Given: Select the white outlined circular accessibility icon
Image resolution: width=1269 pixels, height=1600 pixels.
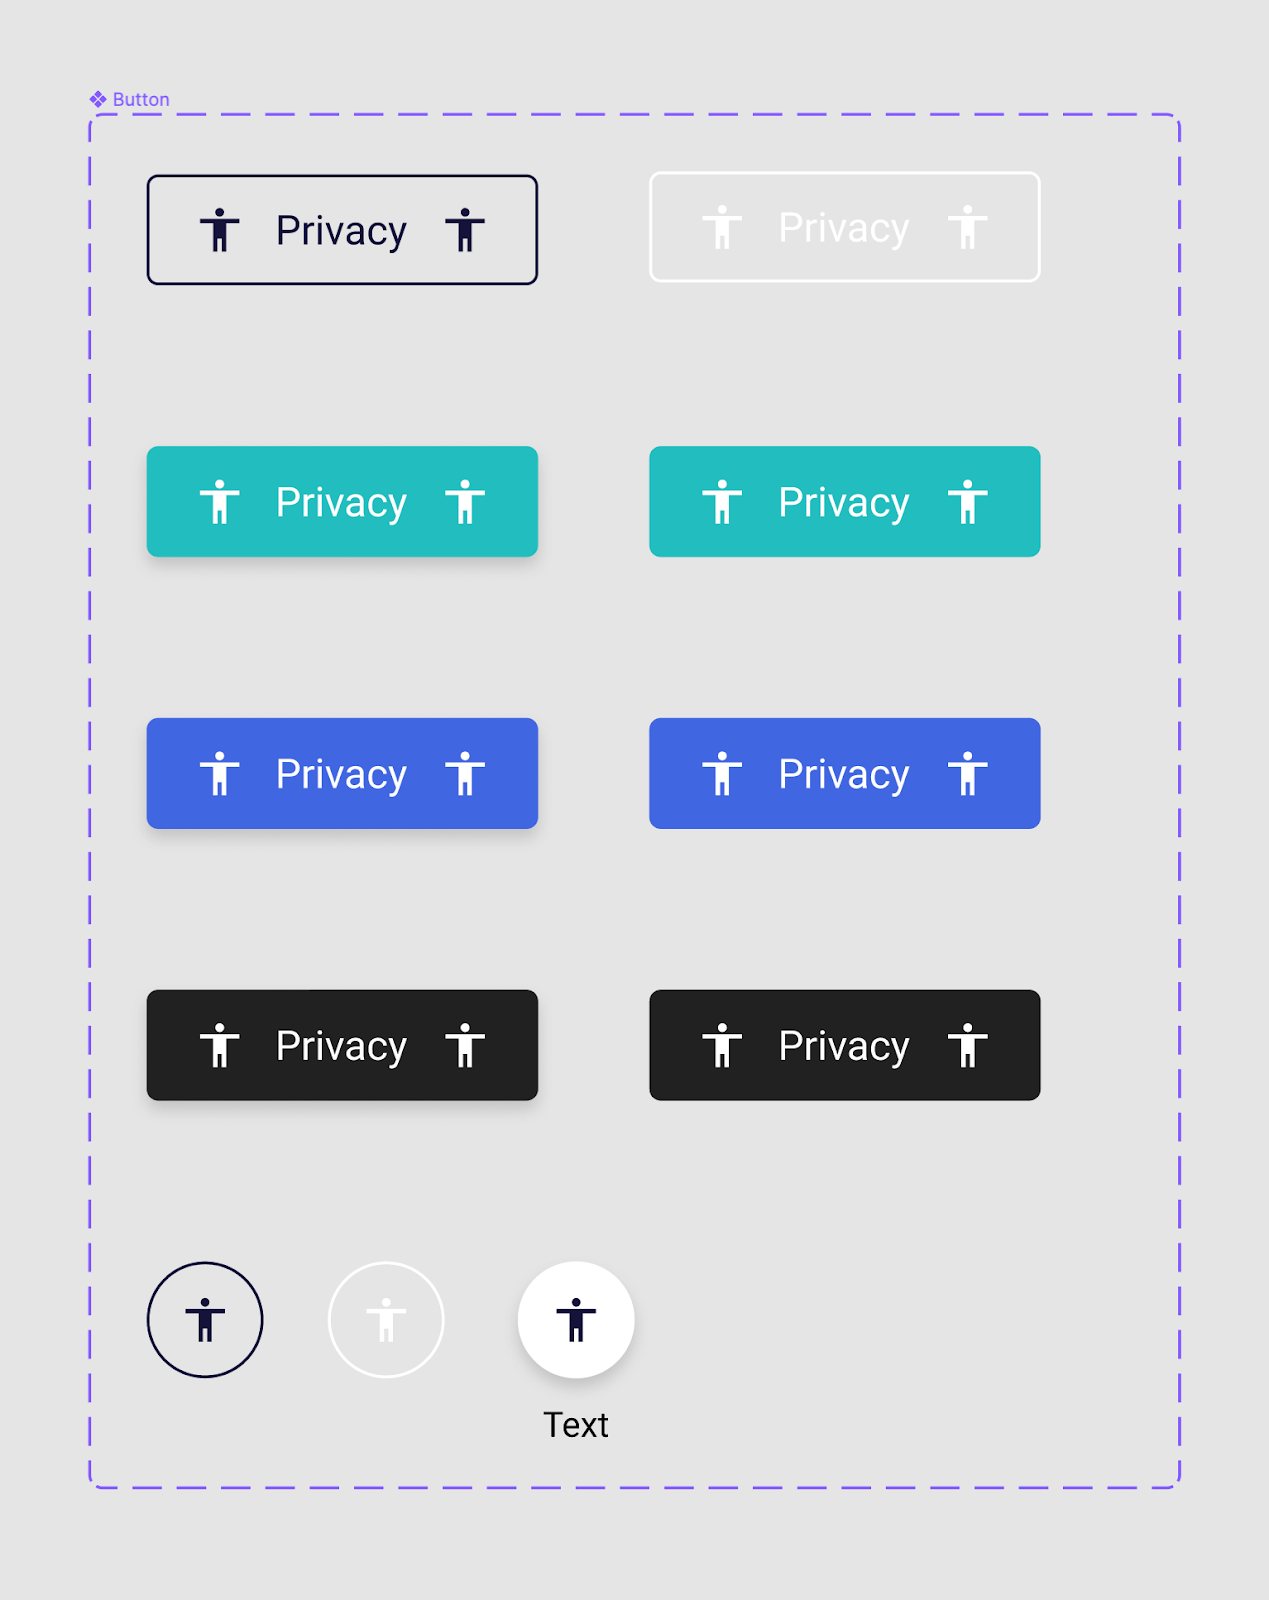Looking at the screenshot, I should (x=386, y=1319).
